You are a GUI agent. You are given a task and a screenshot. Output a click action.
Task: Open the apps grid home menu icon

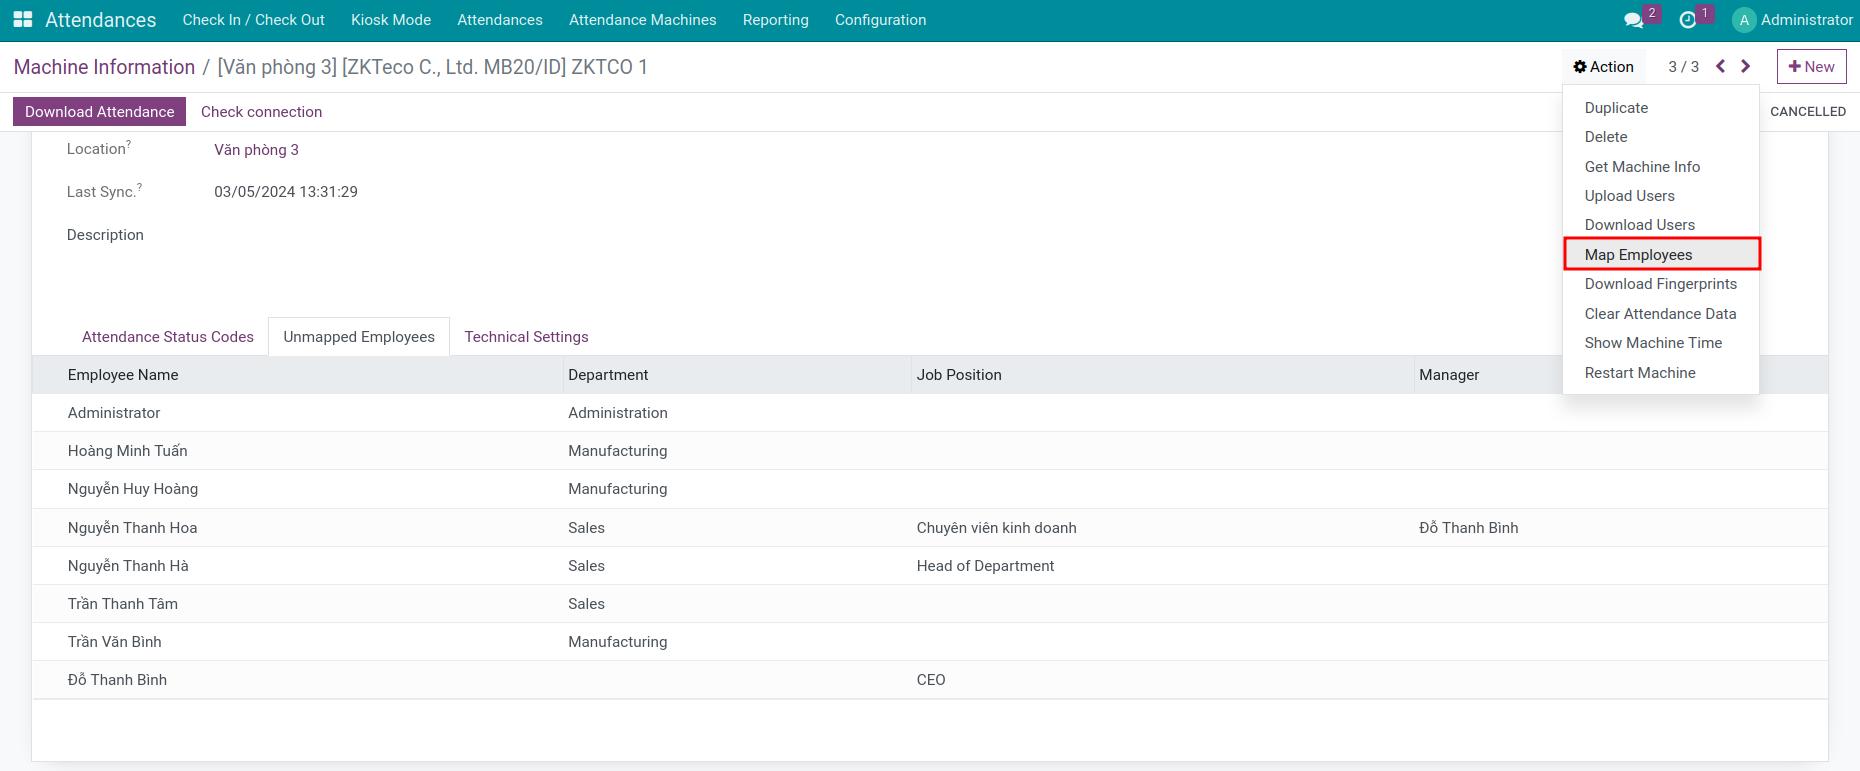click(23, 20)
